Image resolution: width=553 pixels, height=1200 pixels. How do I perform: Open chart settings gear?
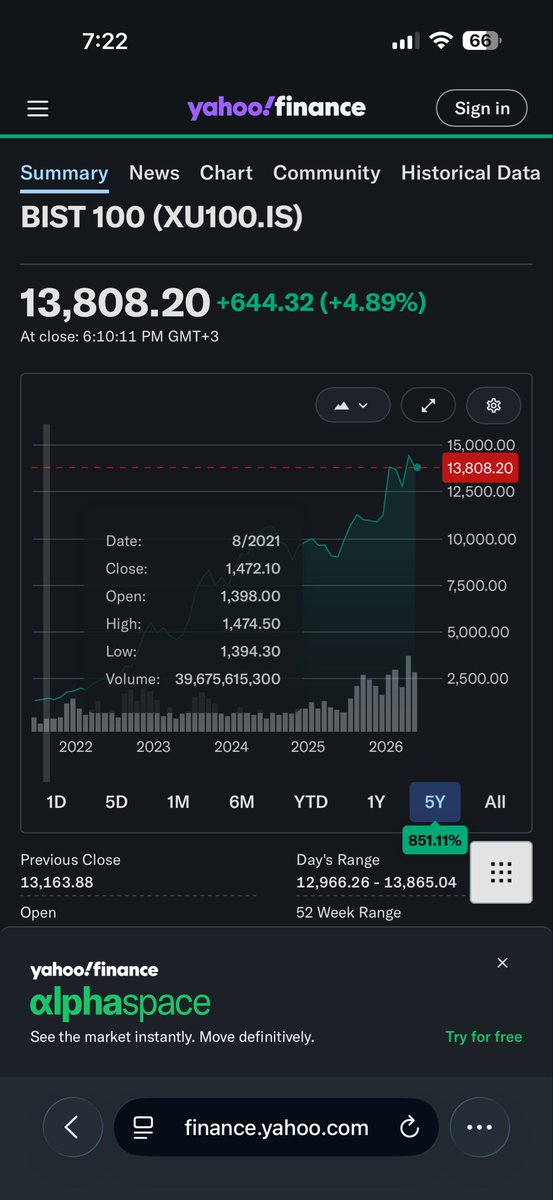tap(493, 405)
